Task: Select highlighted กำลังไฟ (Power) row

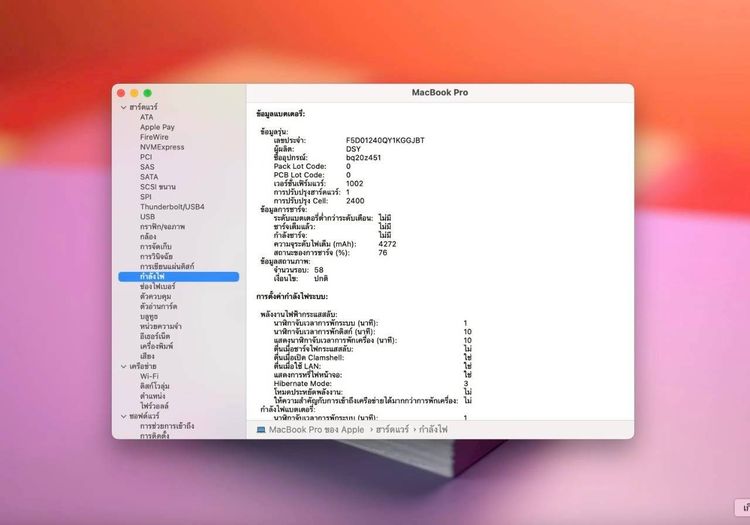Action: [x=178, y=276]
